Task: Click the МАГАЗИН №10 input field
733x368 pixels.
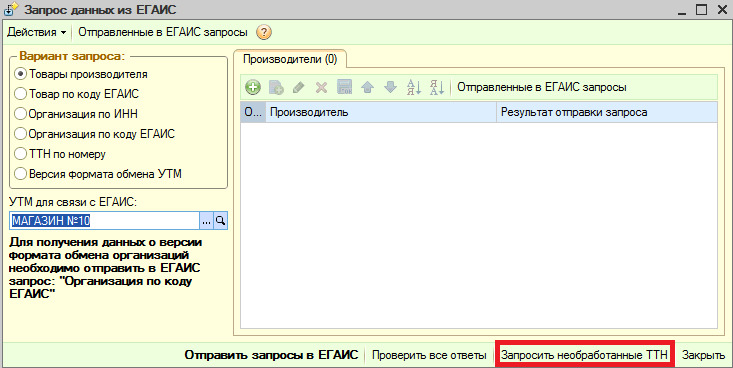Action: pos(104,221)
